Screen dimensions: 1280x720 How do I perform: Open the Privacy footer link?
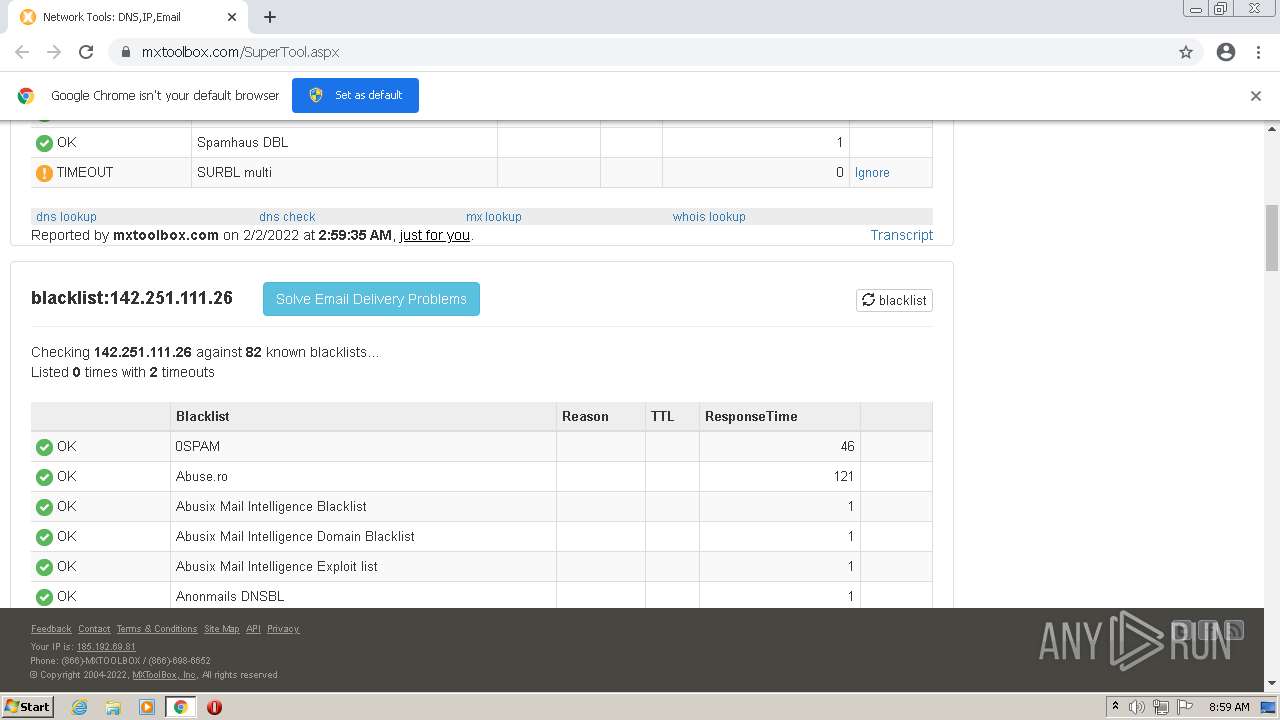[x=283, y=629]
